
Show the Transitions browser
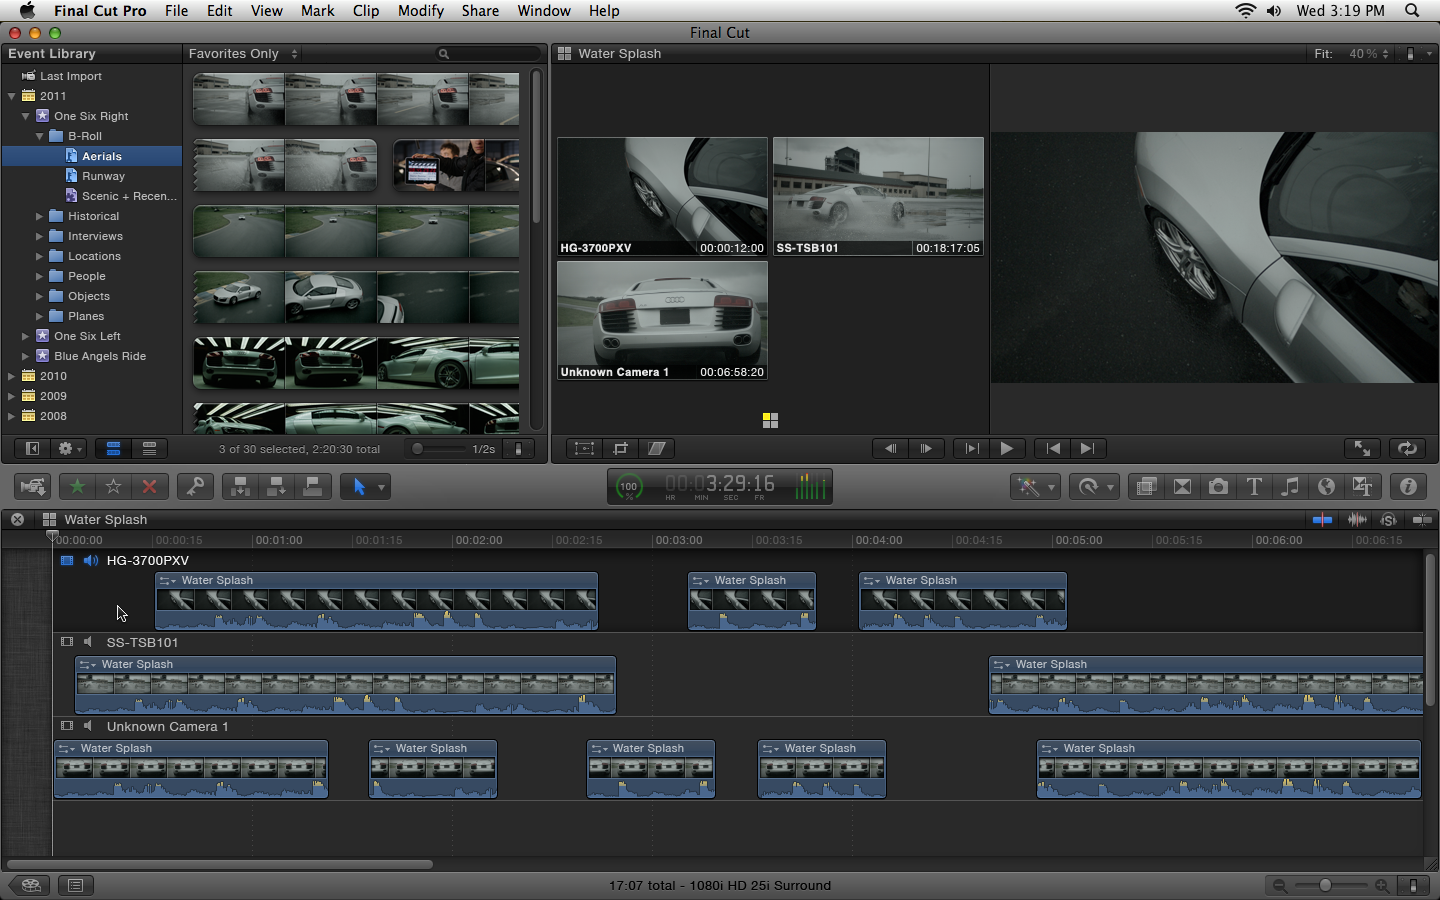pos(1182,487)
